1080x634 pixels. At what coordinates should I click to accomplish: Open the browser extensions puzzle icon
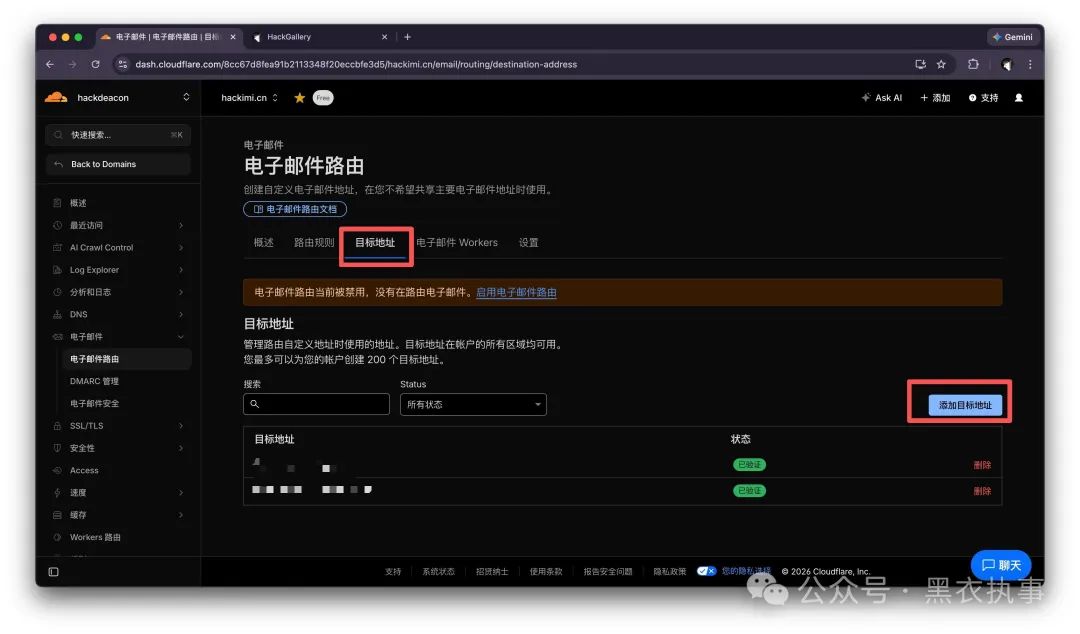click(973, 64)
